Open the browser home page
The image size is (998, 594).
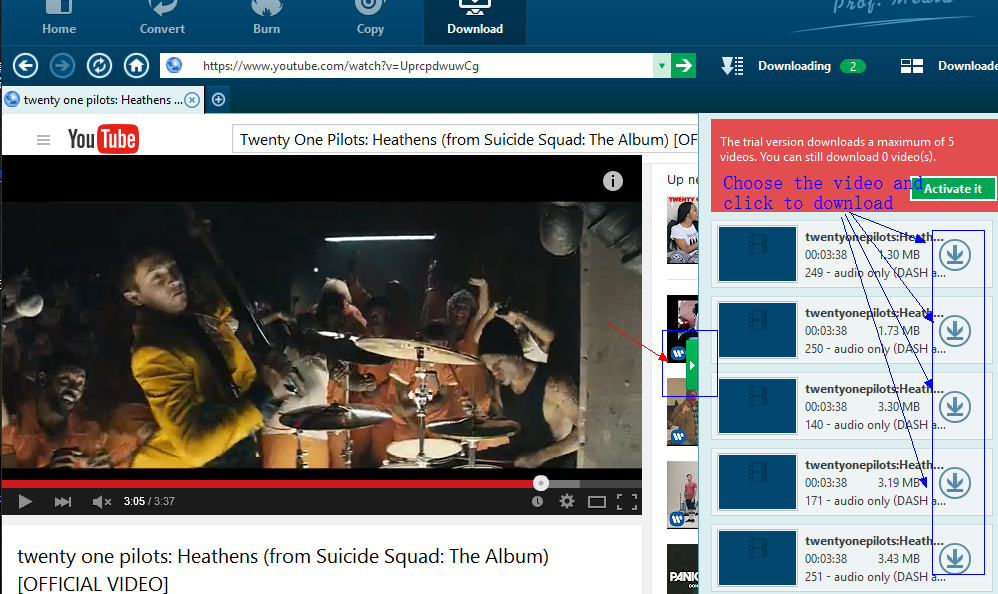(x=136, y=66)
